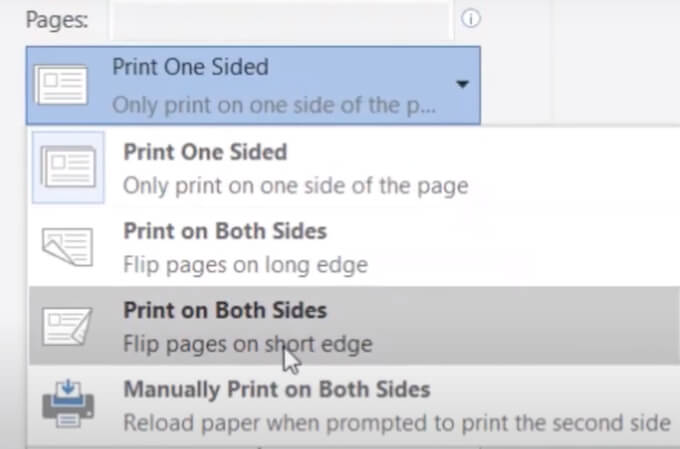Collapse the duplex dropdown using its arrow
Image resolution: width=680 pixels, height=449 pixels.
(x=462, y=85)
